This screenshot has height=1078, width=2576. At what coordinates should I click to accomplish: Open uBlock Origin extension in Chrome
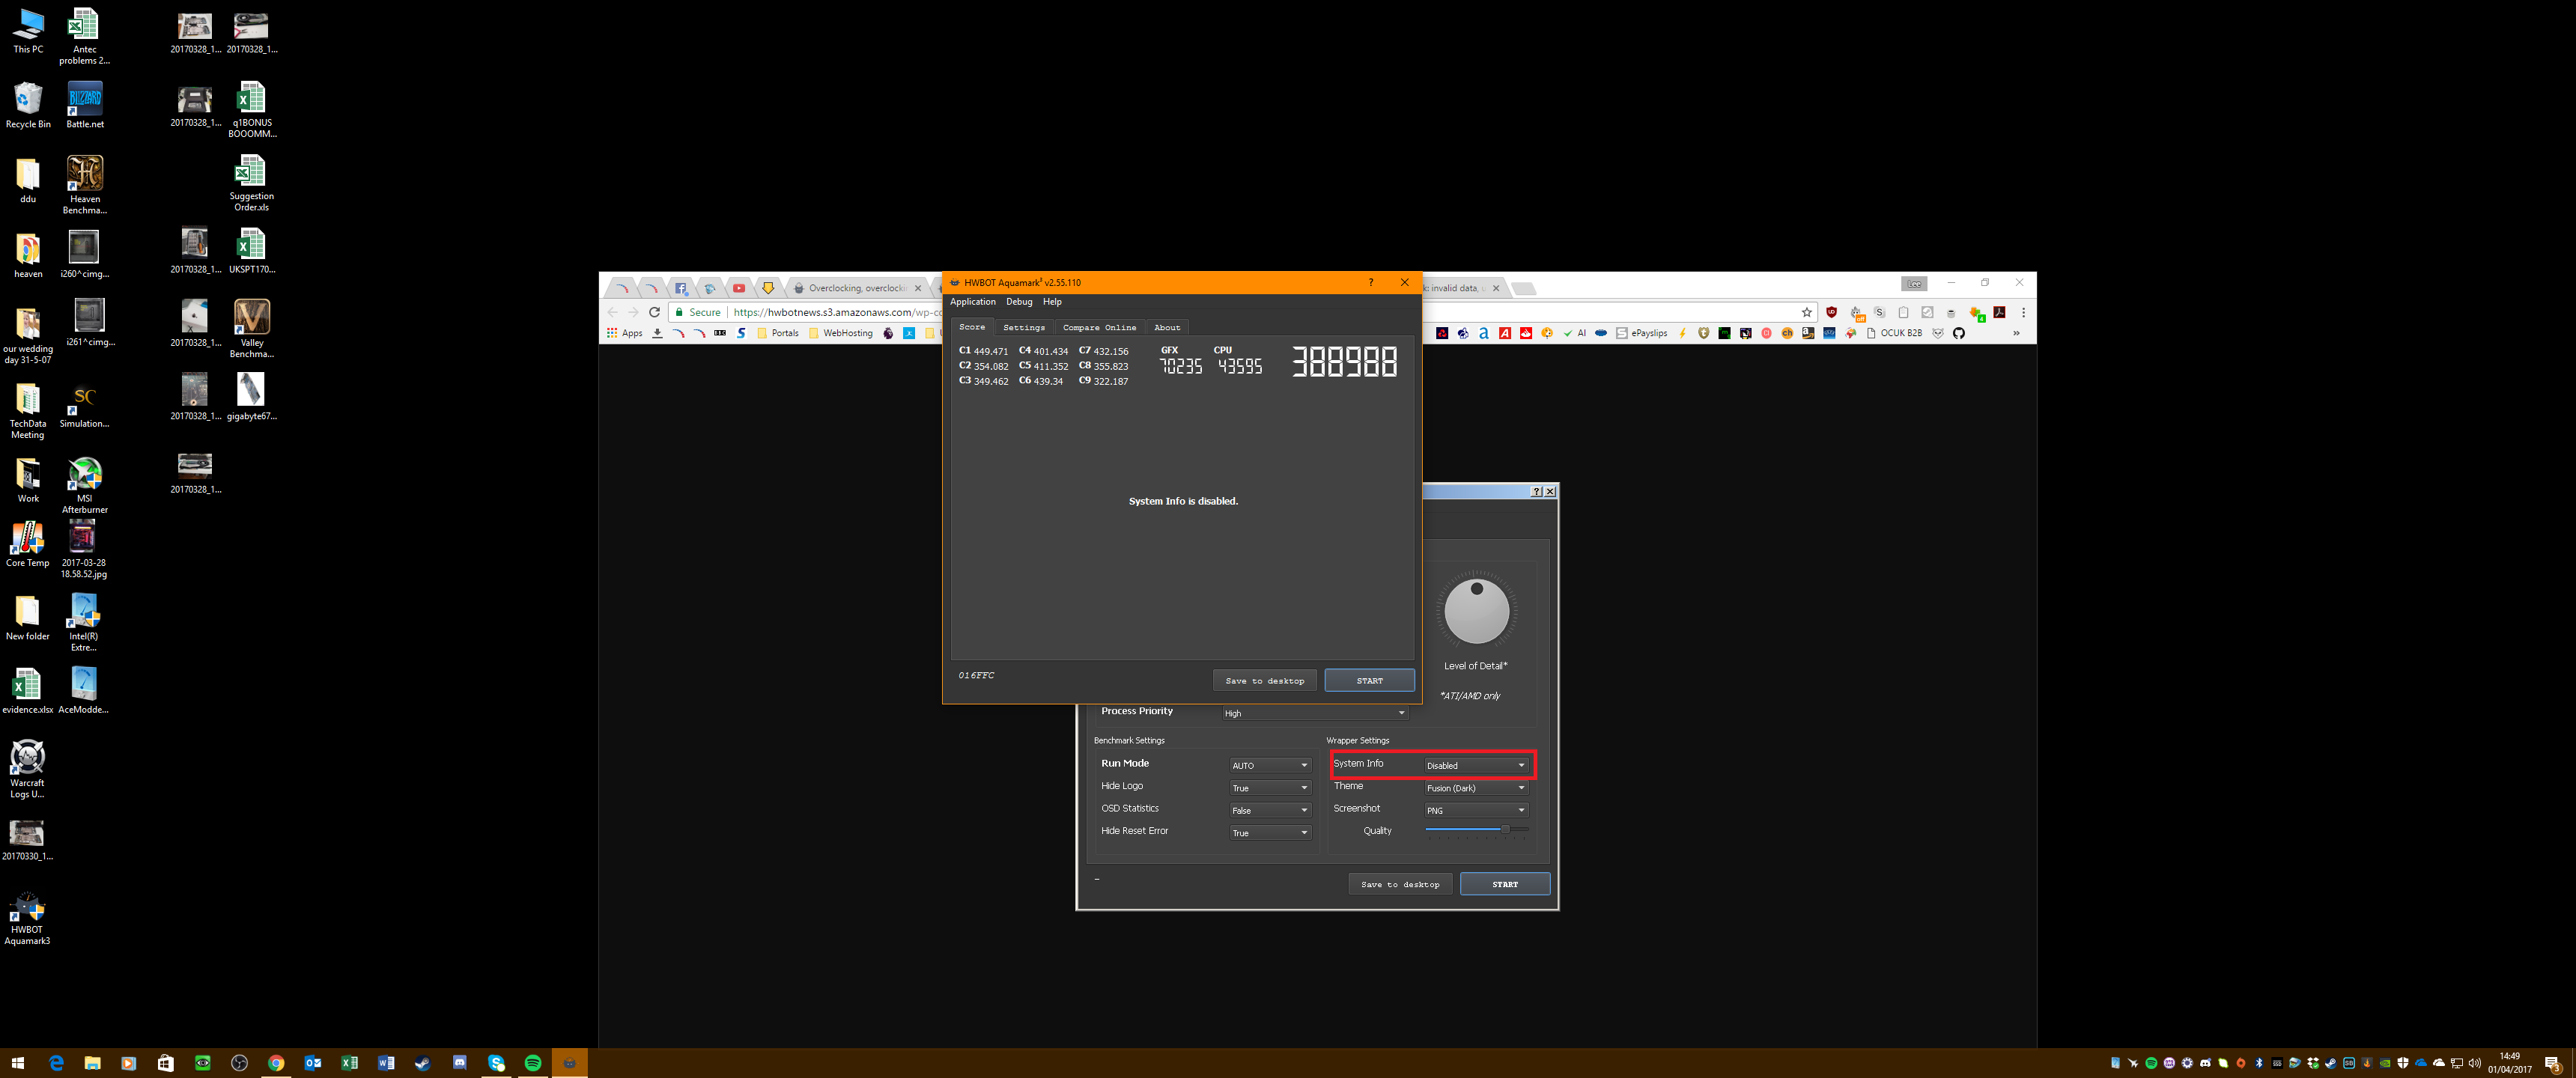point(1832,312)
